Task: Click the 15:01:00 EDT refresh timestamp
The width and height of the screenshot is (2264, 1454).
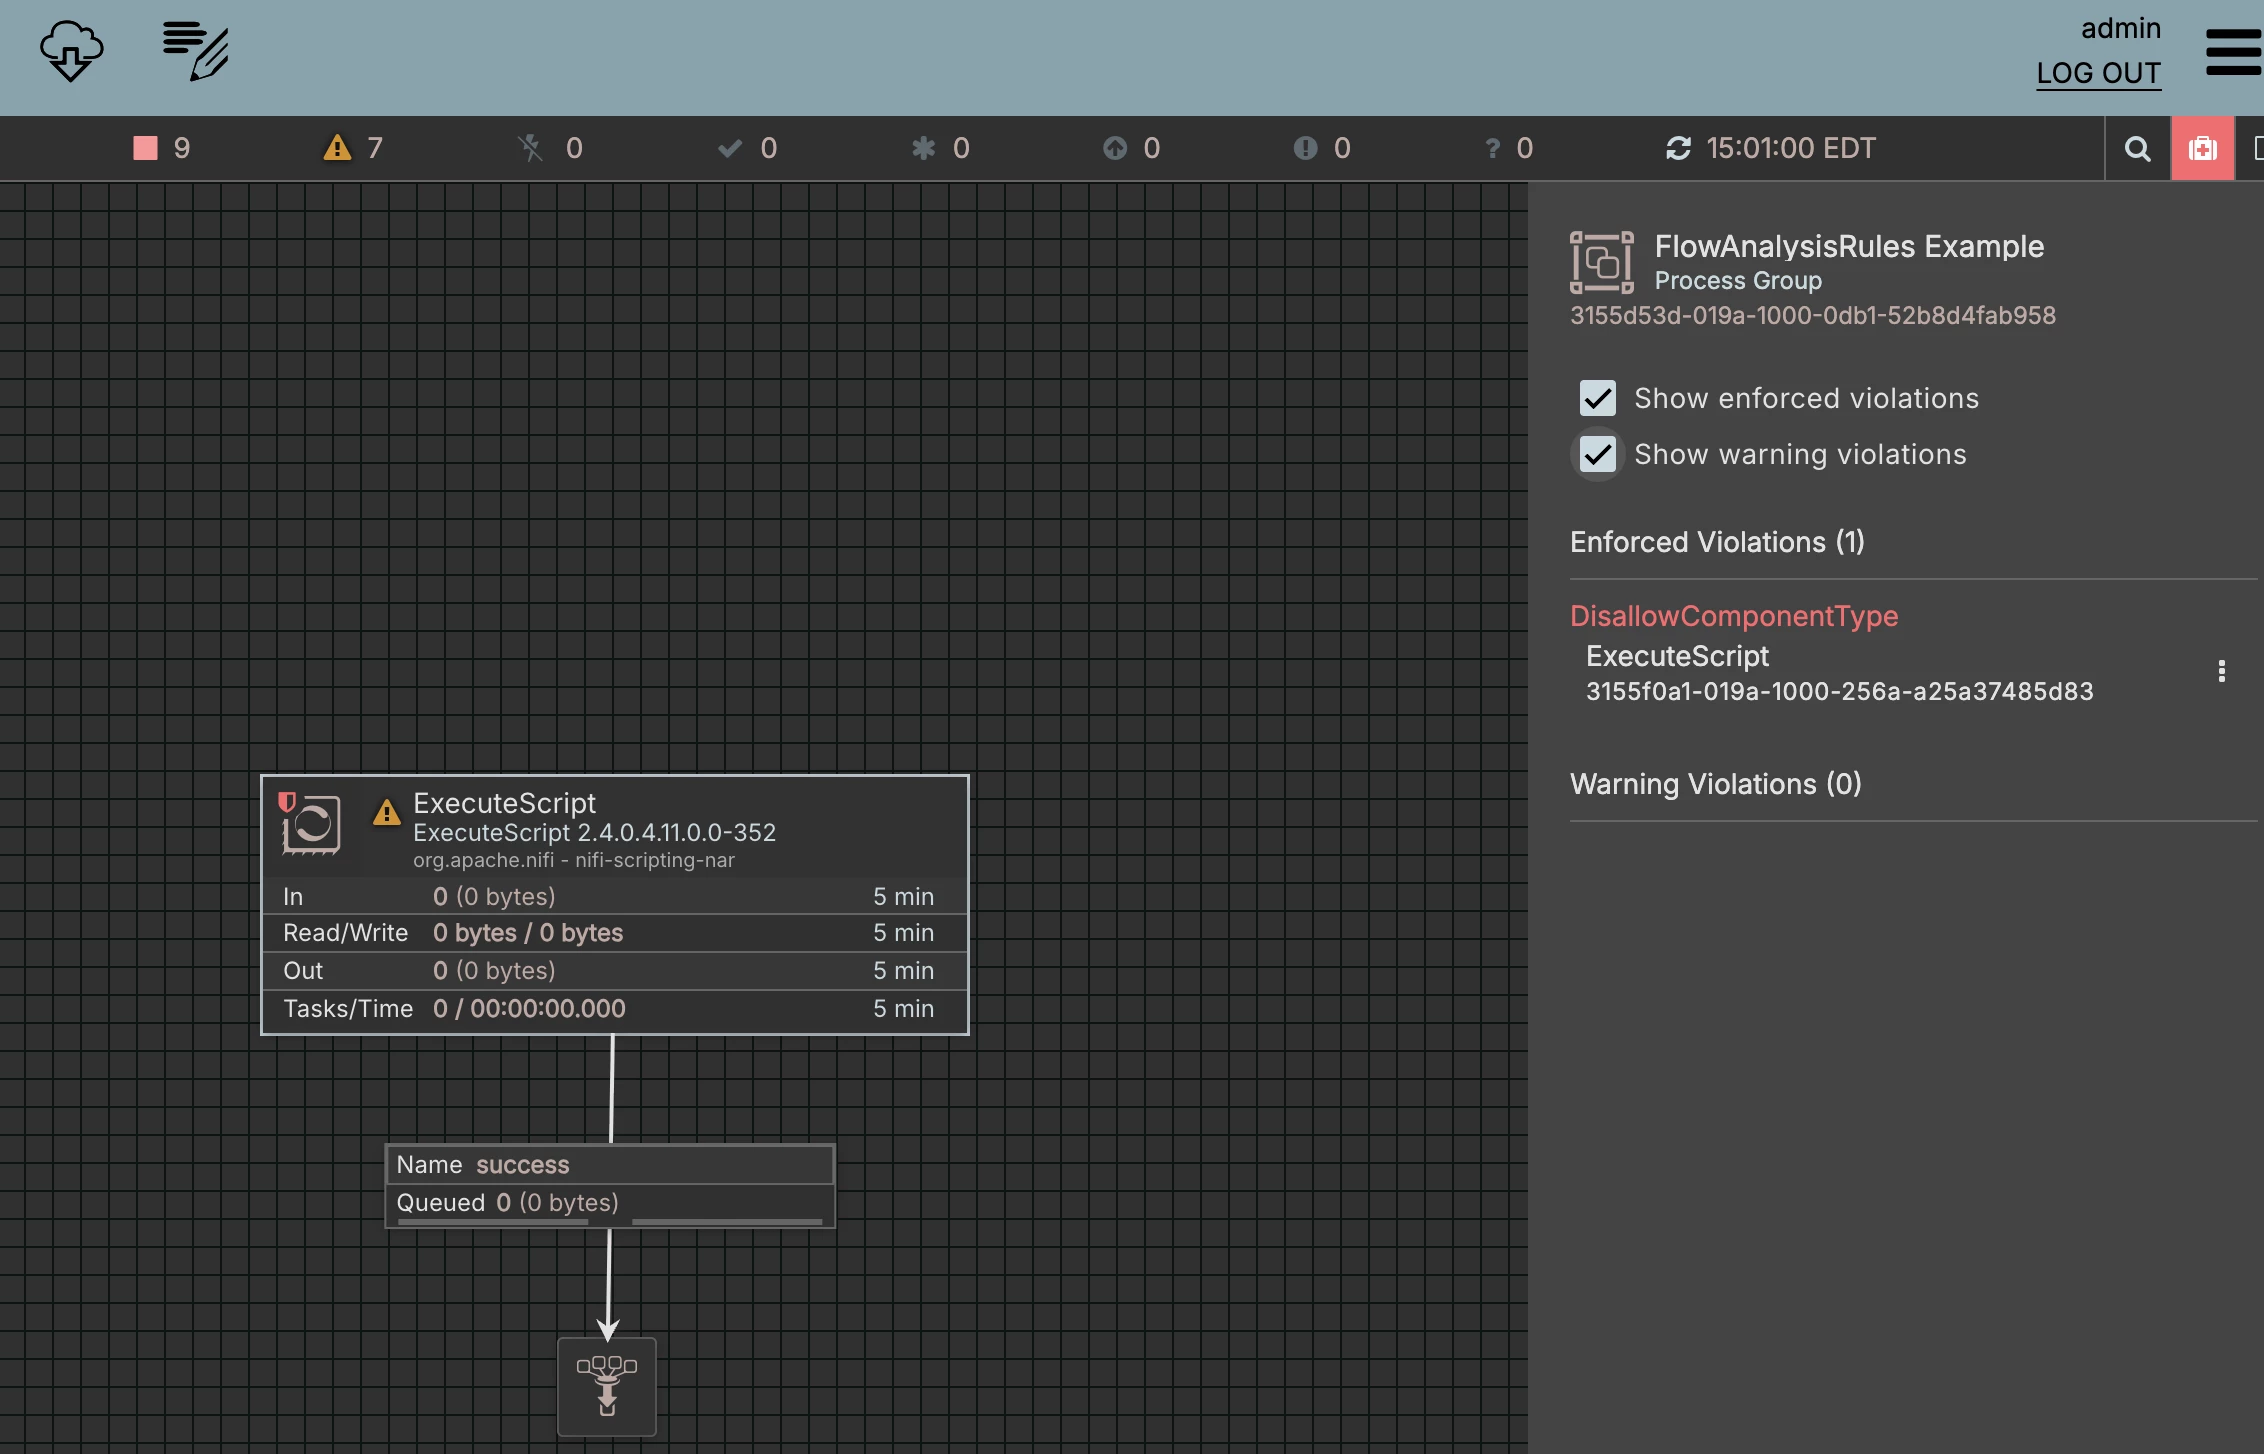Action: tap(1790, 148)
